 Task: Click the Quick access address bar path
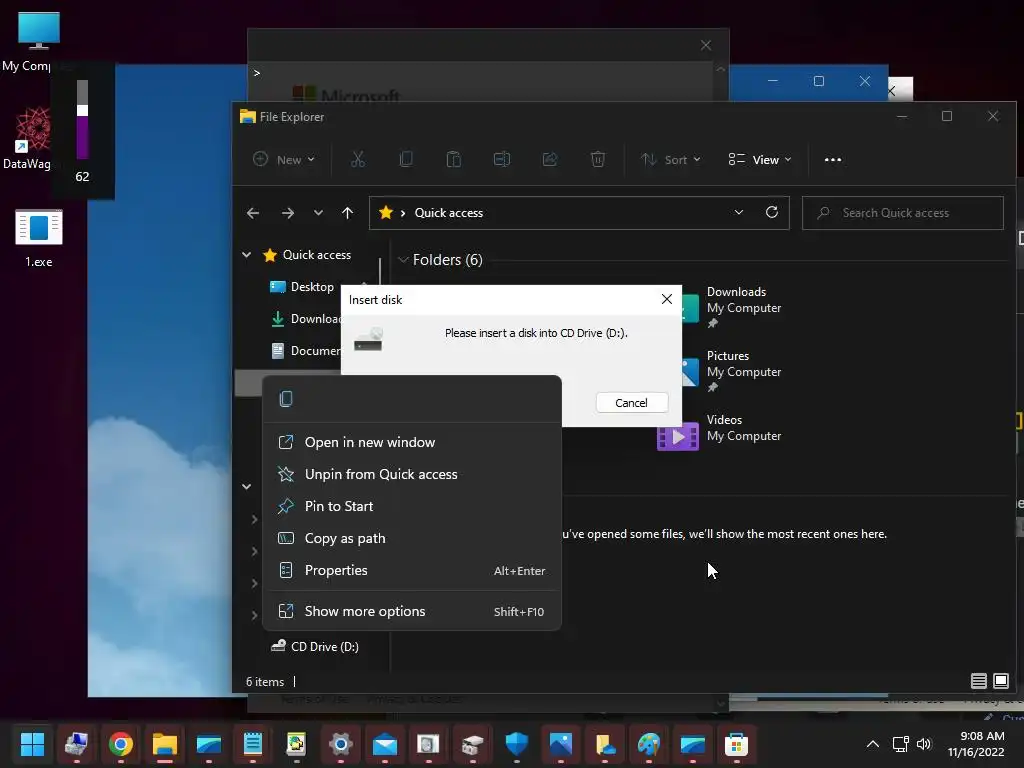[x=449, y=213]
